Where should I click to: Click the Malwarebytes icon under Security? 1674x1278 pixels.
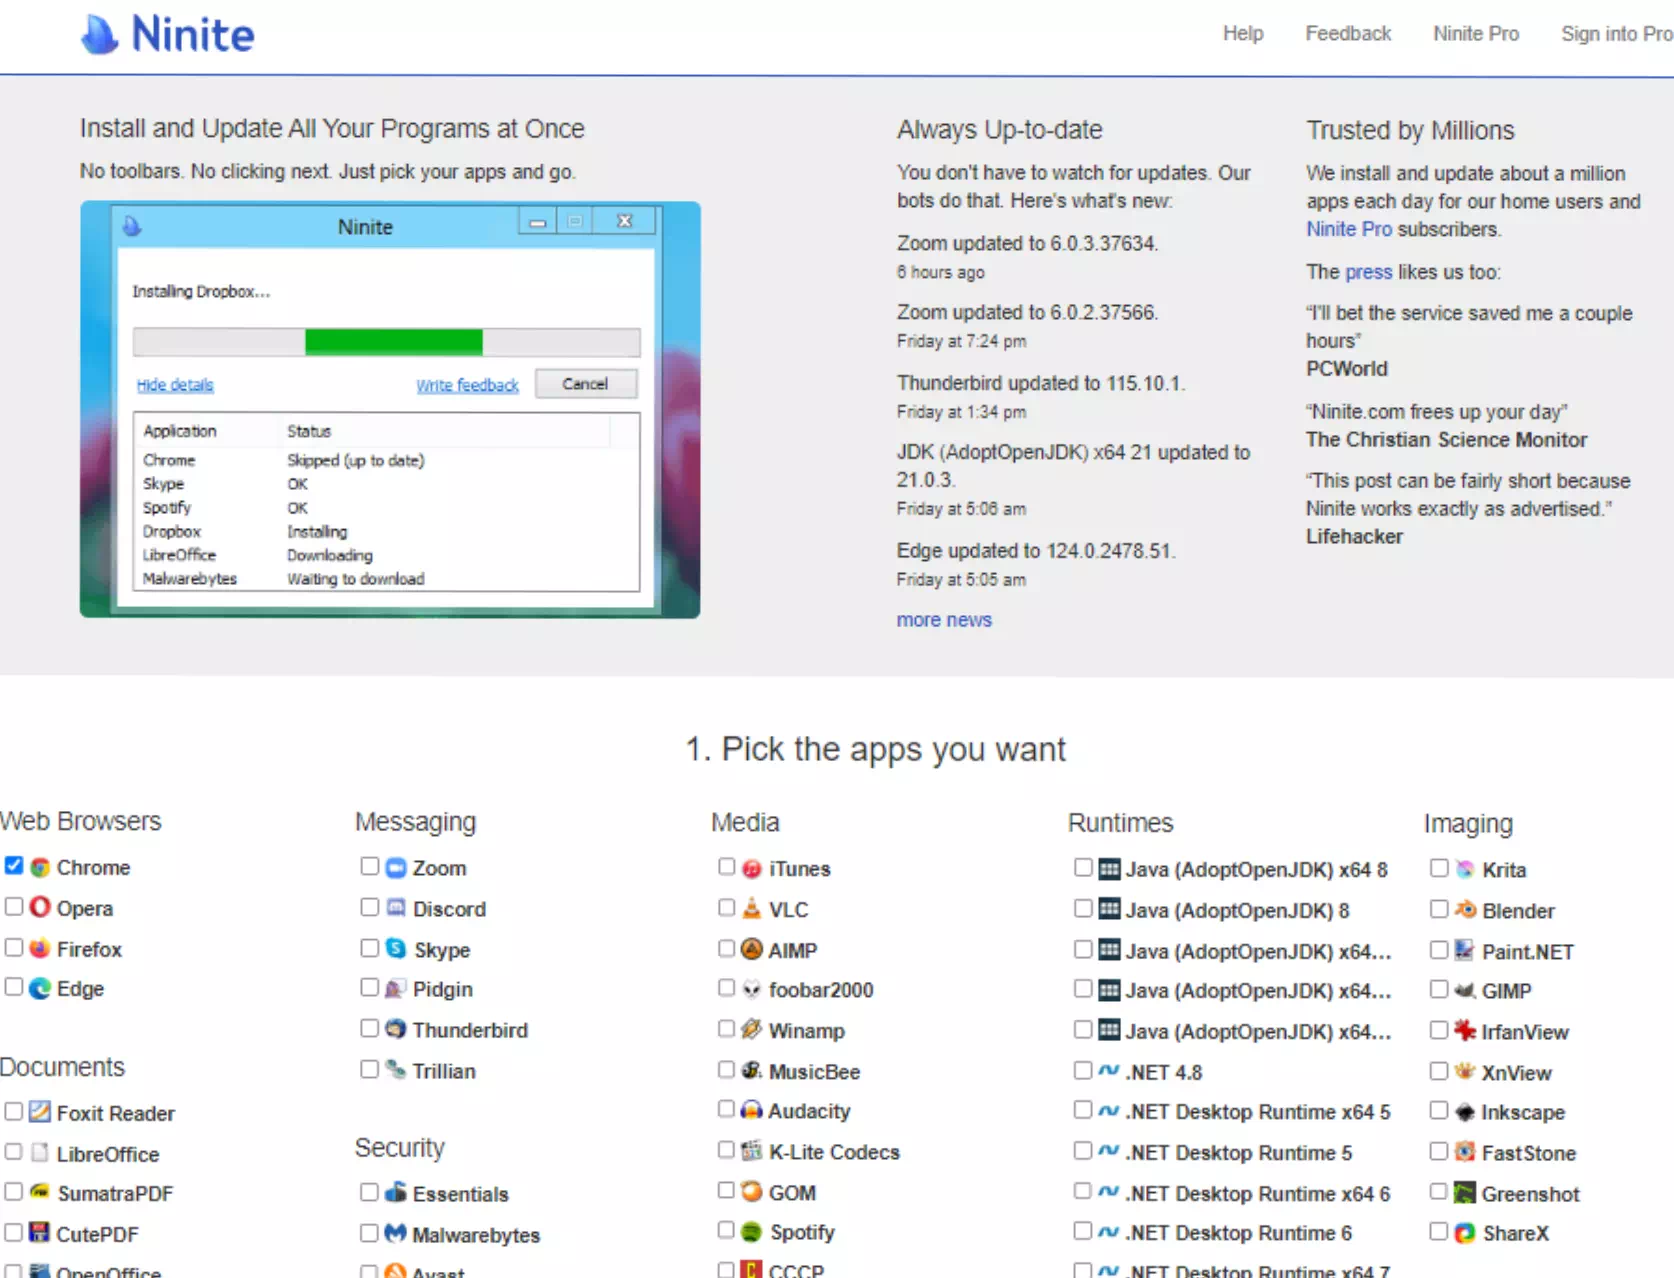[x=396, y=1234]
